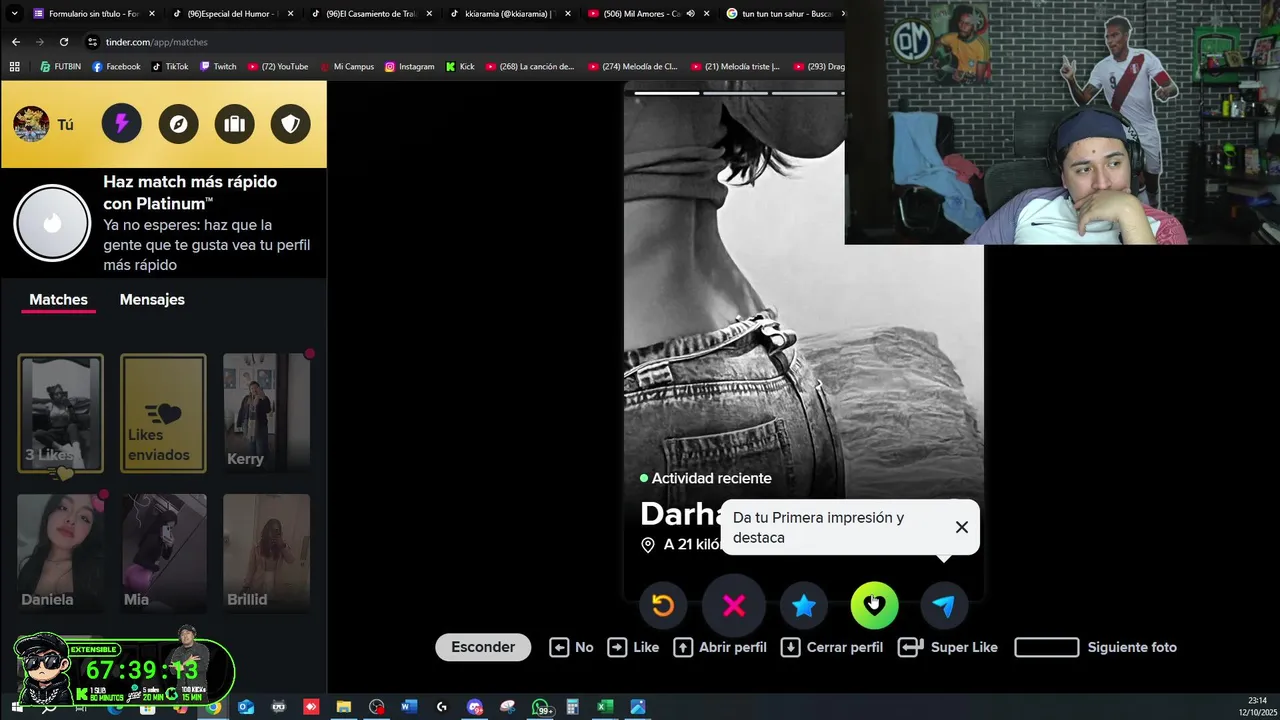Open the FUTBIN bookmark
This screenshot has height=720, width=1280.
click(60, 67)
